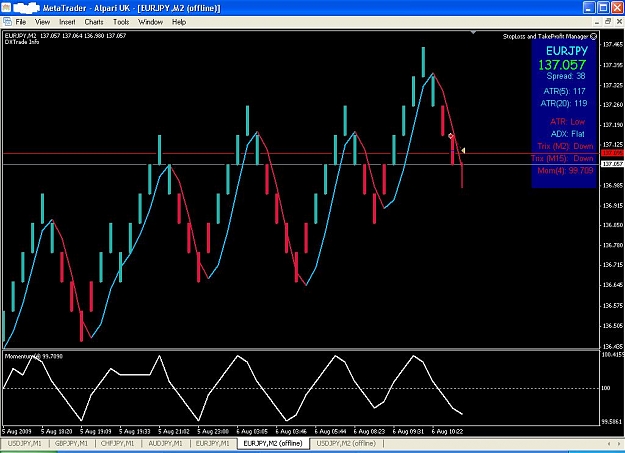Switch to the USDJPY,M1 chart tab
The image size is (625, 453).
pyautogui.click(x=24, y=443)
